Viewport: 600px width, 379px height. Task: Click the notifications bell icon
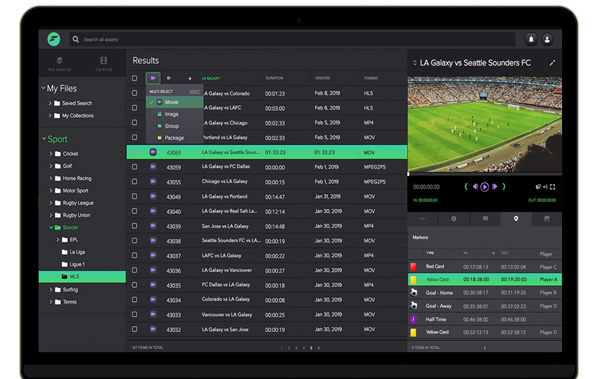coord(531,39)
